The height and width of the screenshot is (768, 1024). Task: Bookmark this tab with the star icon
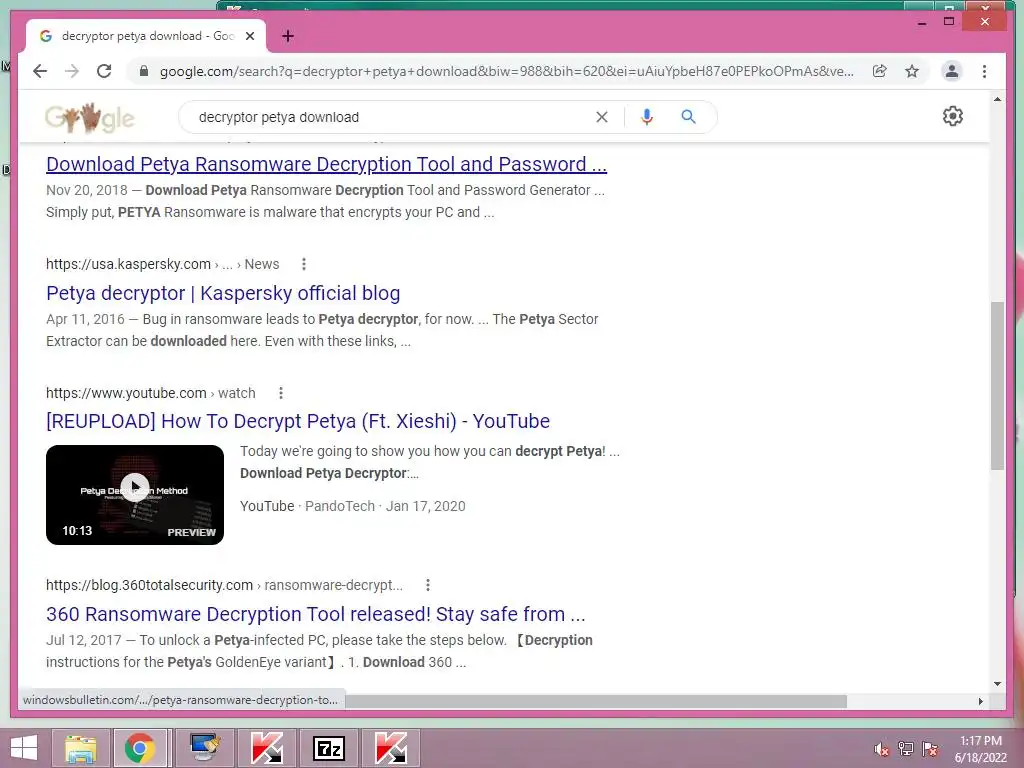[912, 71]
